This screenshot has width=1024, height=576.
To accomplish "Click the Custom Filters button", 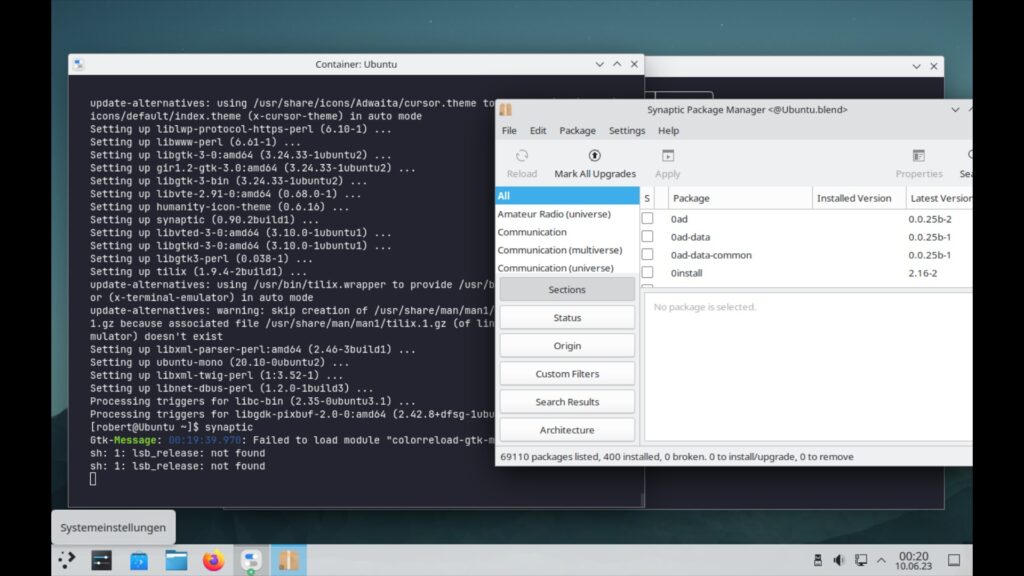I will point(567,374).
